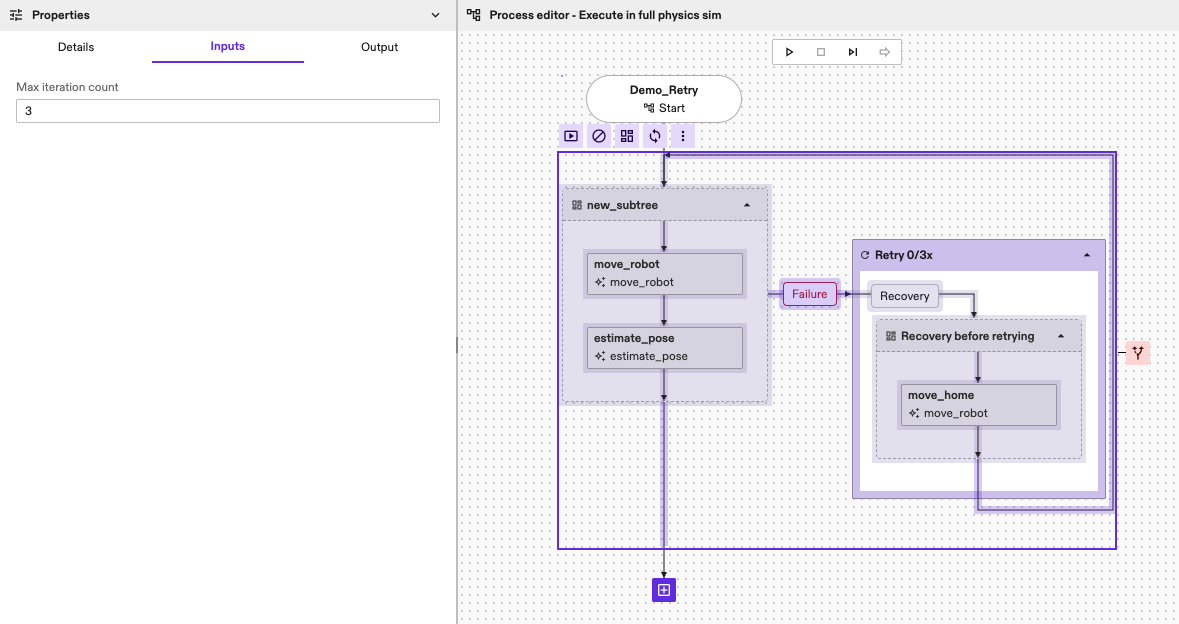Click the pink branch fork icon
This screenshot has height=624, width=1179.
pyautogui.click(x=1137, y=353)
